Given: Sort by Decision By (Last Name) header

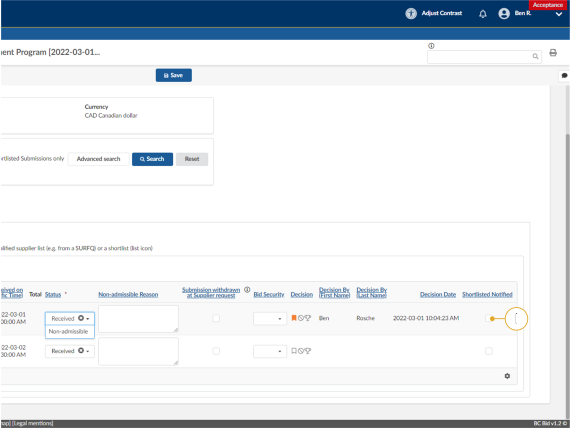Looking at the screenshot, I should [x=372, y=292].
